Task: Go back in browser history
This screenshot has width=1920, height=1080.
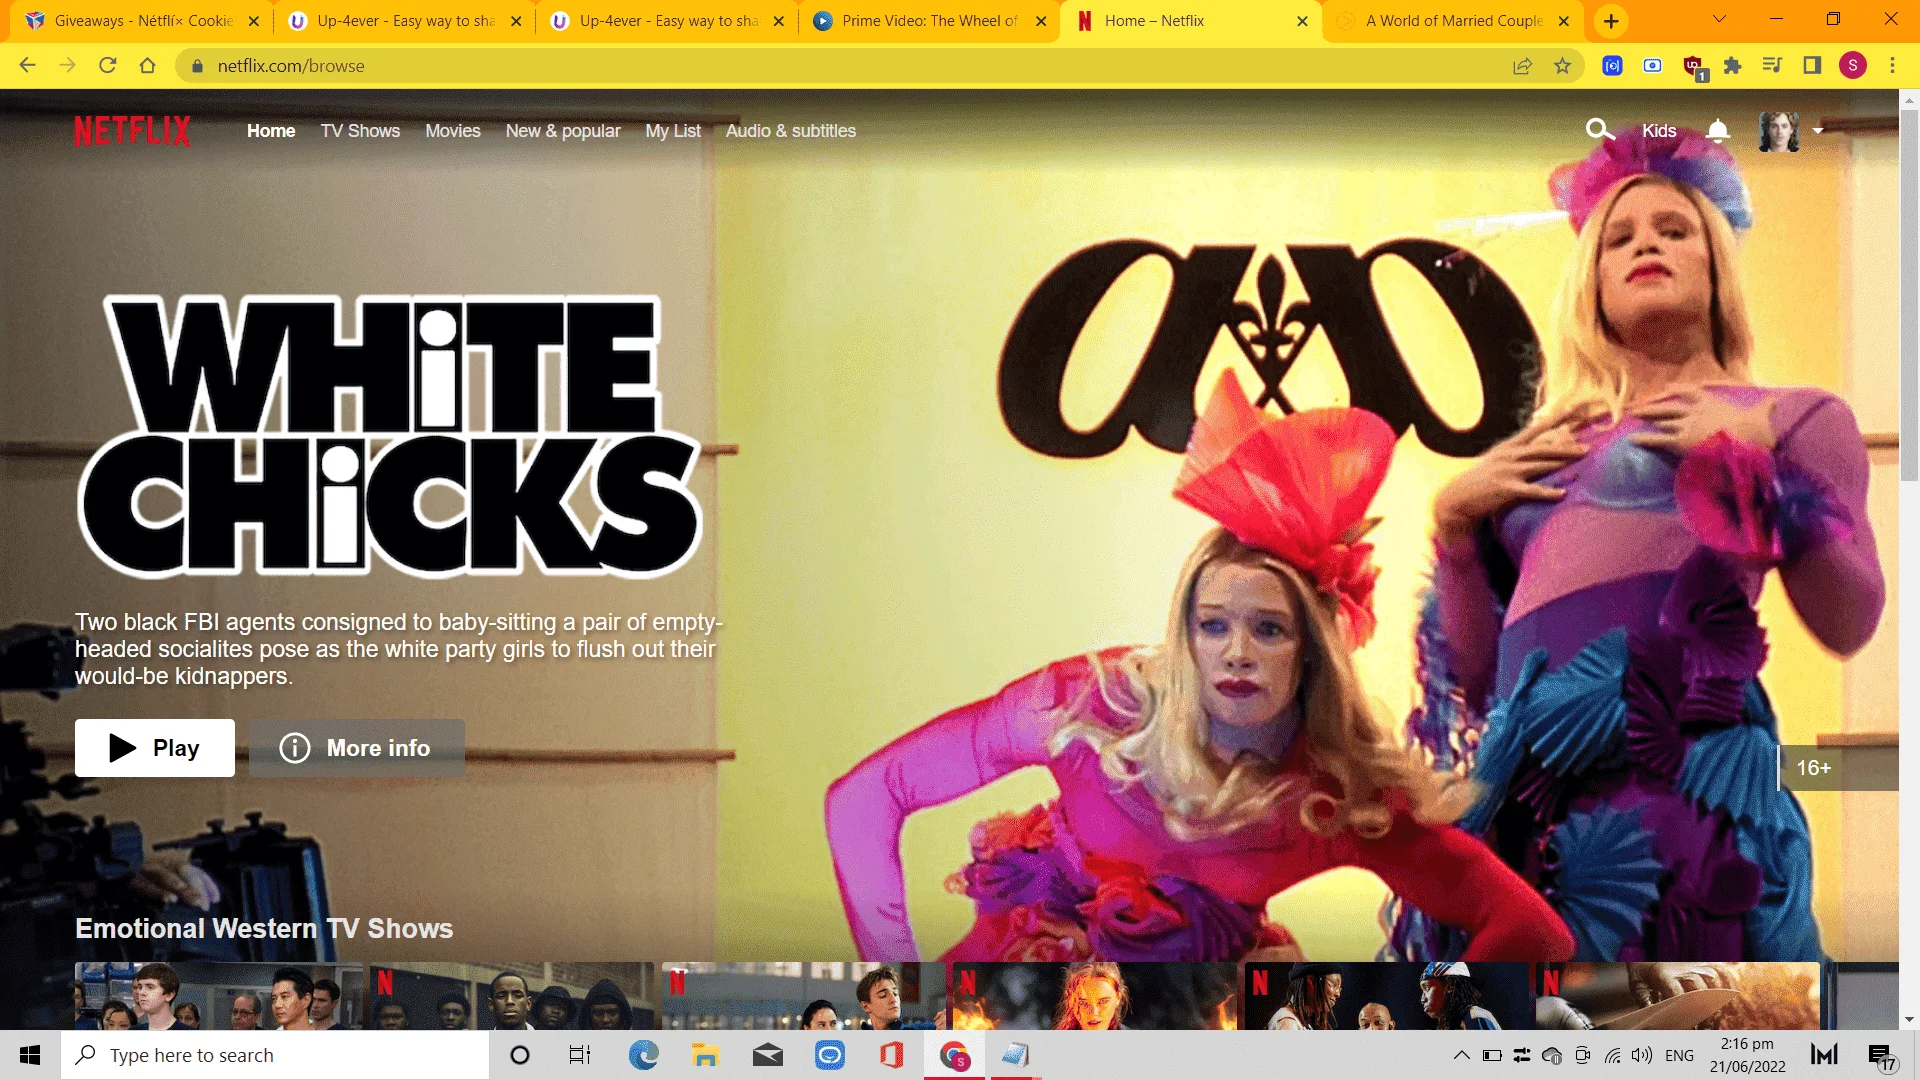Action: coord(27,65)
